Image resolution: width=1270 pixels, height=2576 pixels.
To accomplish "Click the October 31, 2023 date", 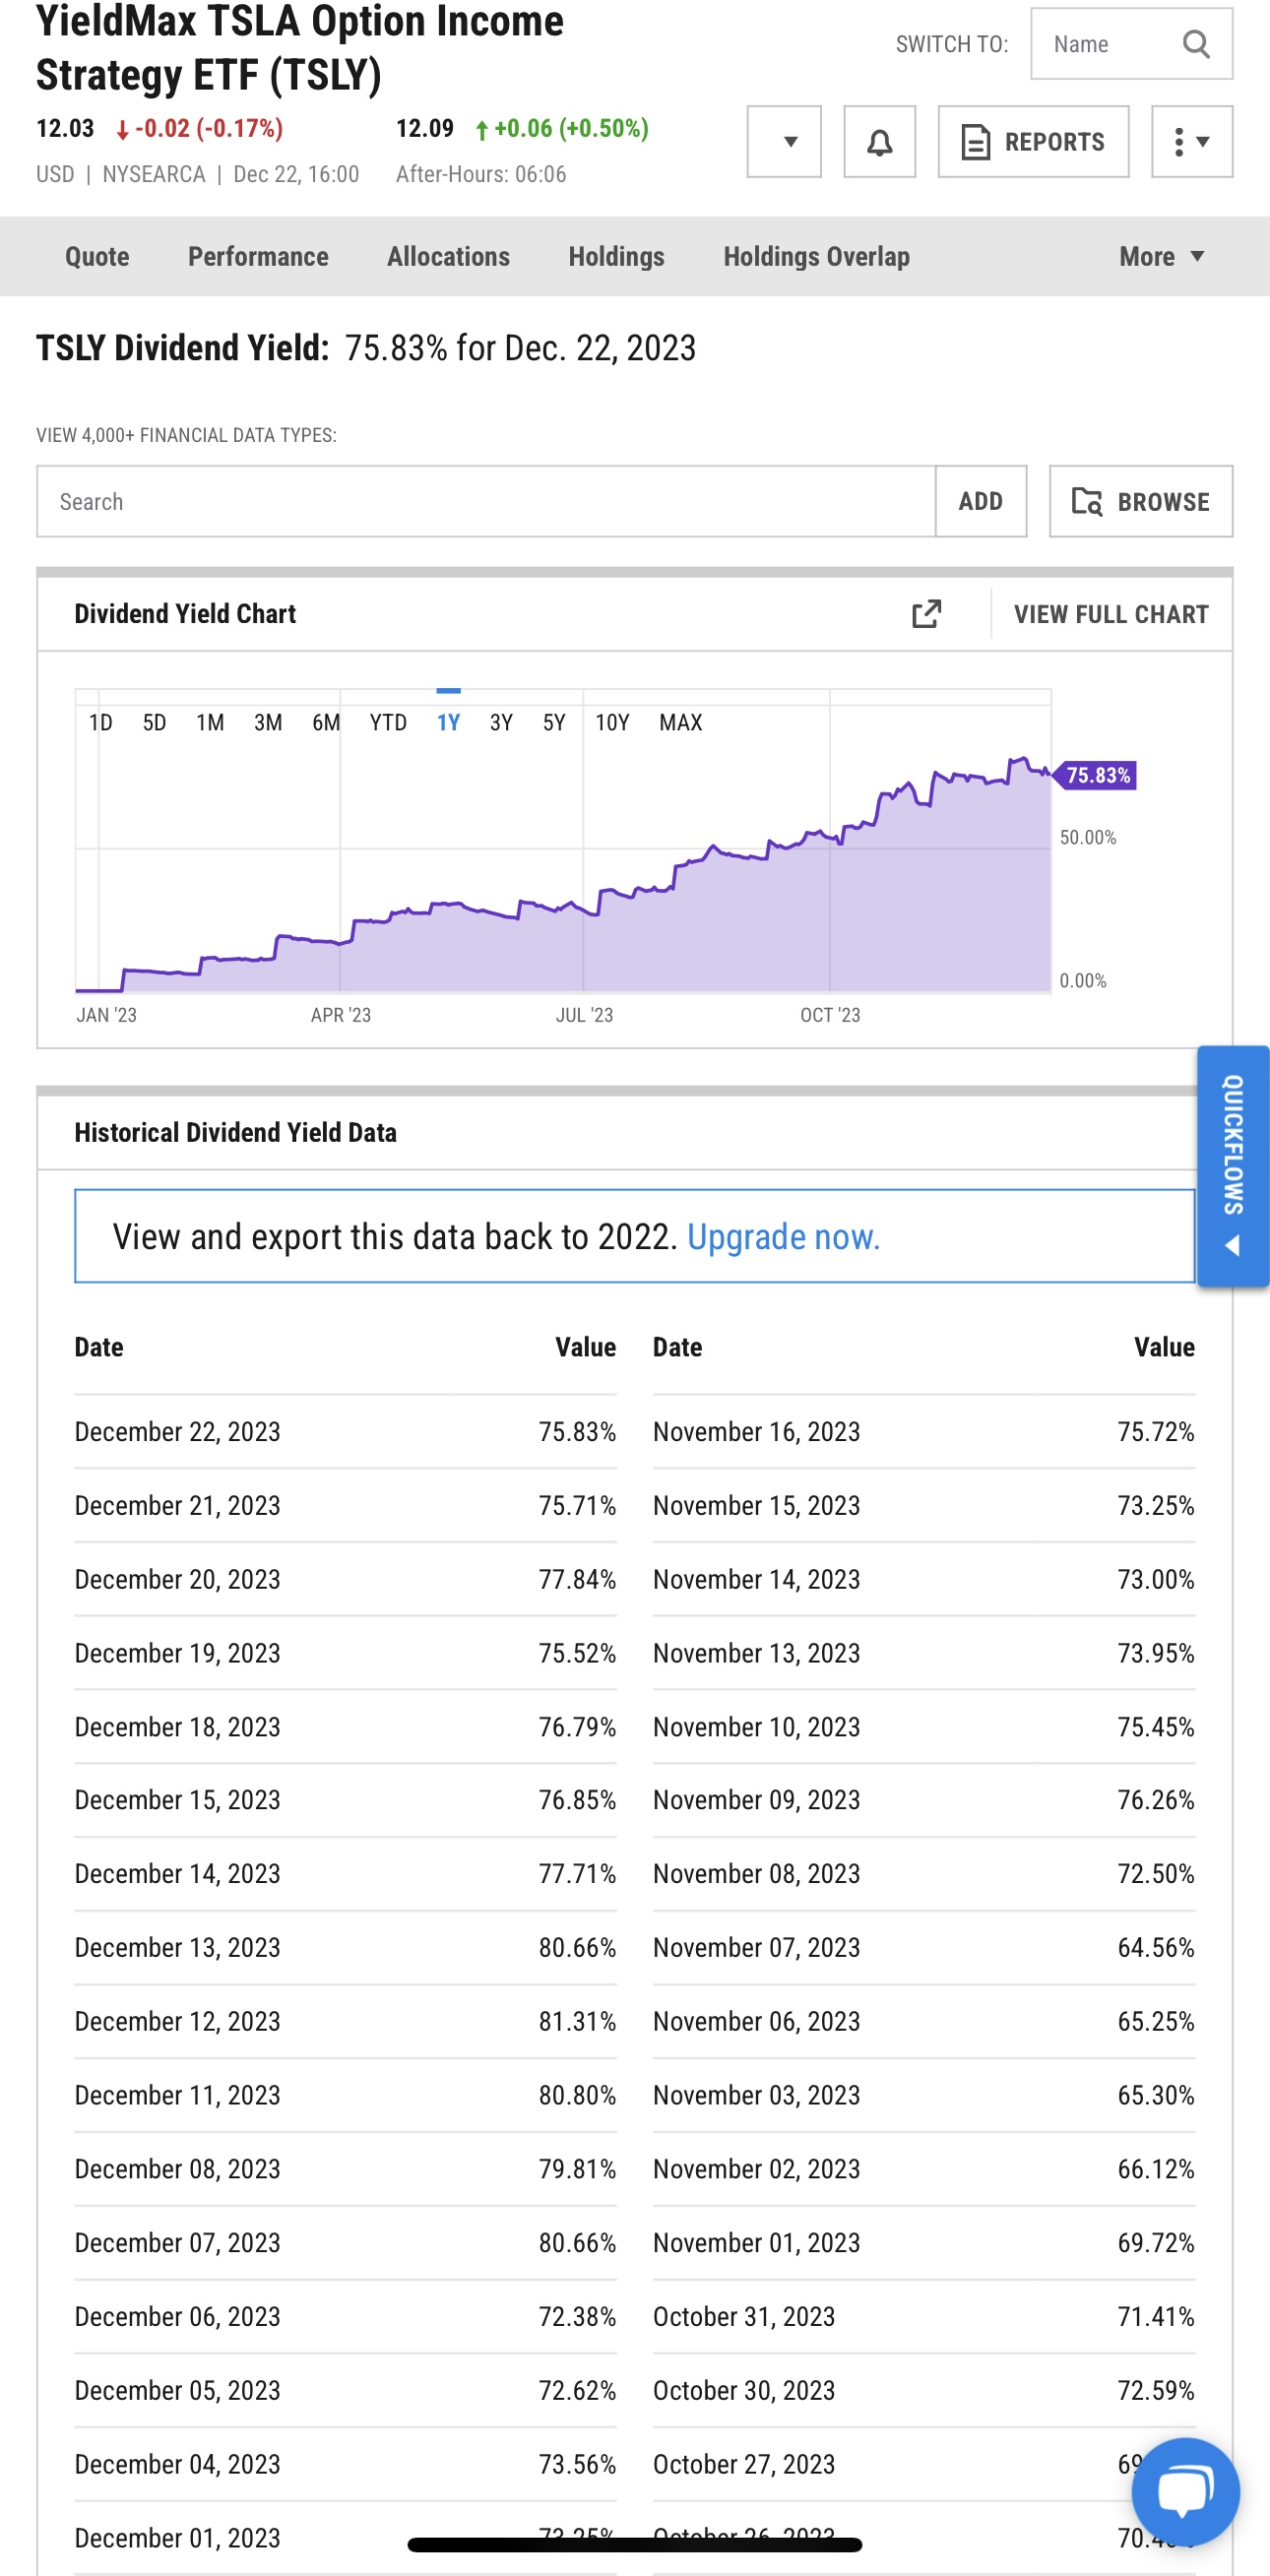I will tap(744, 2317).
